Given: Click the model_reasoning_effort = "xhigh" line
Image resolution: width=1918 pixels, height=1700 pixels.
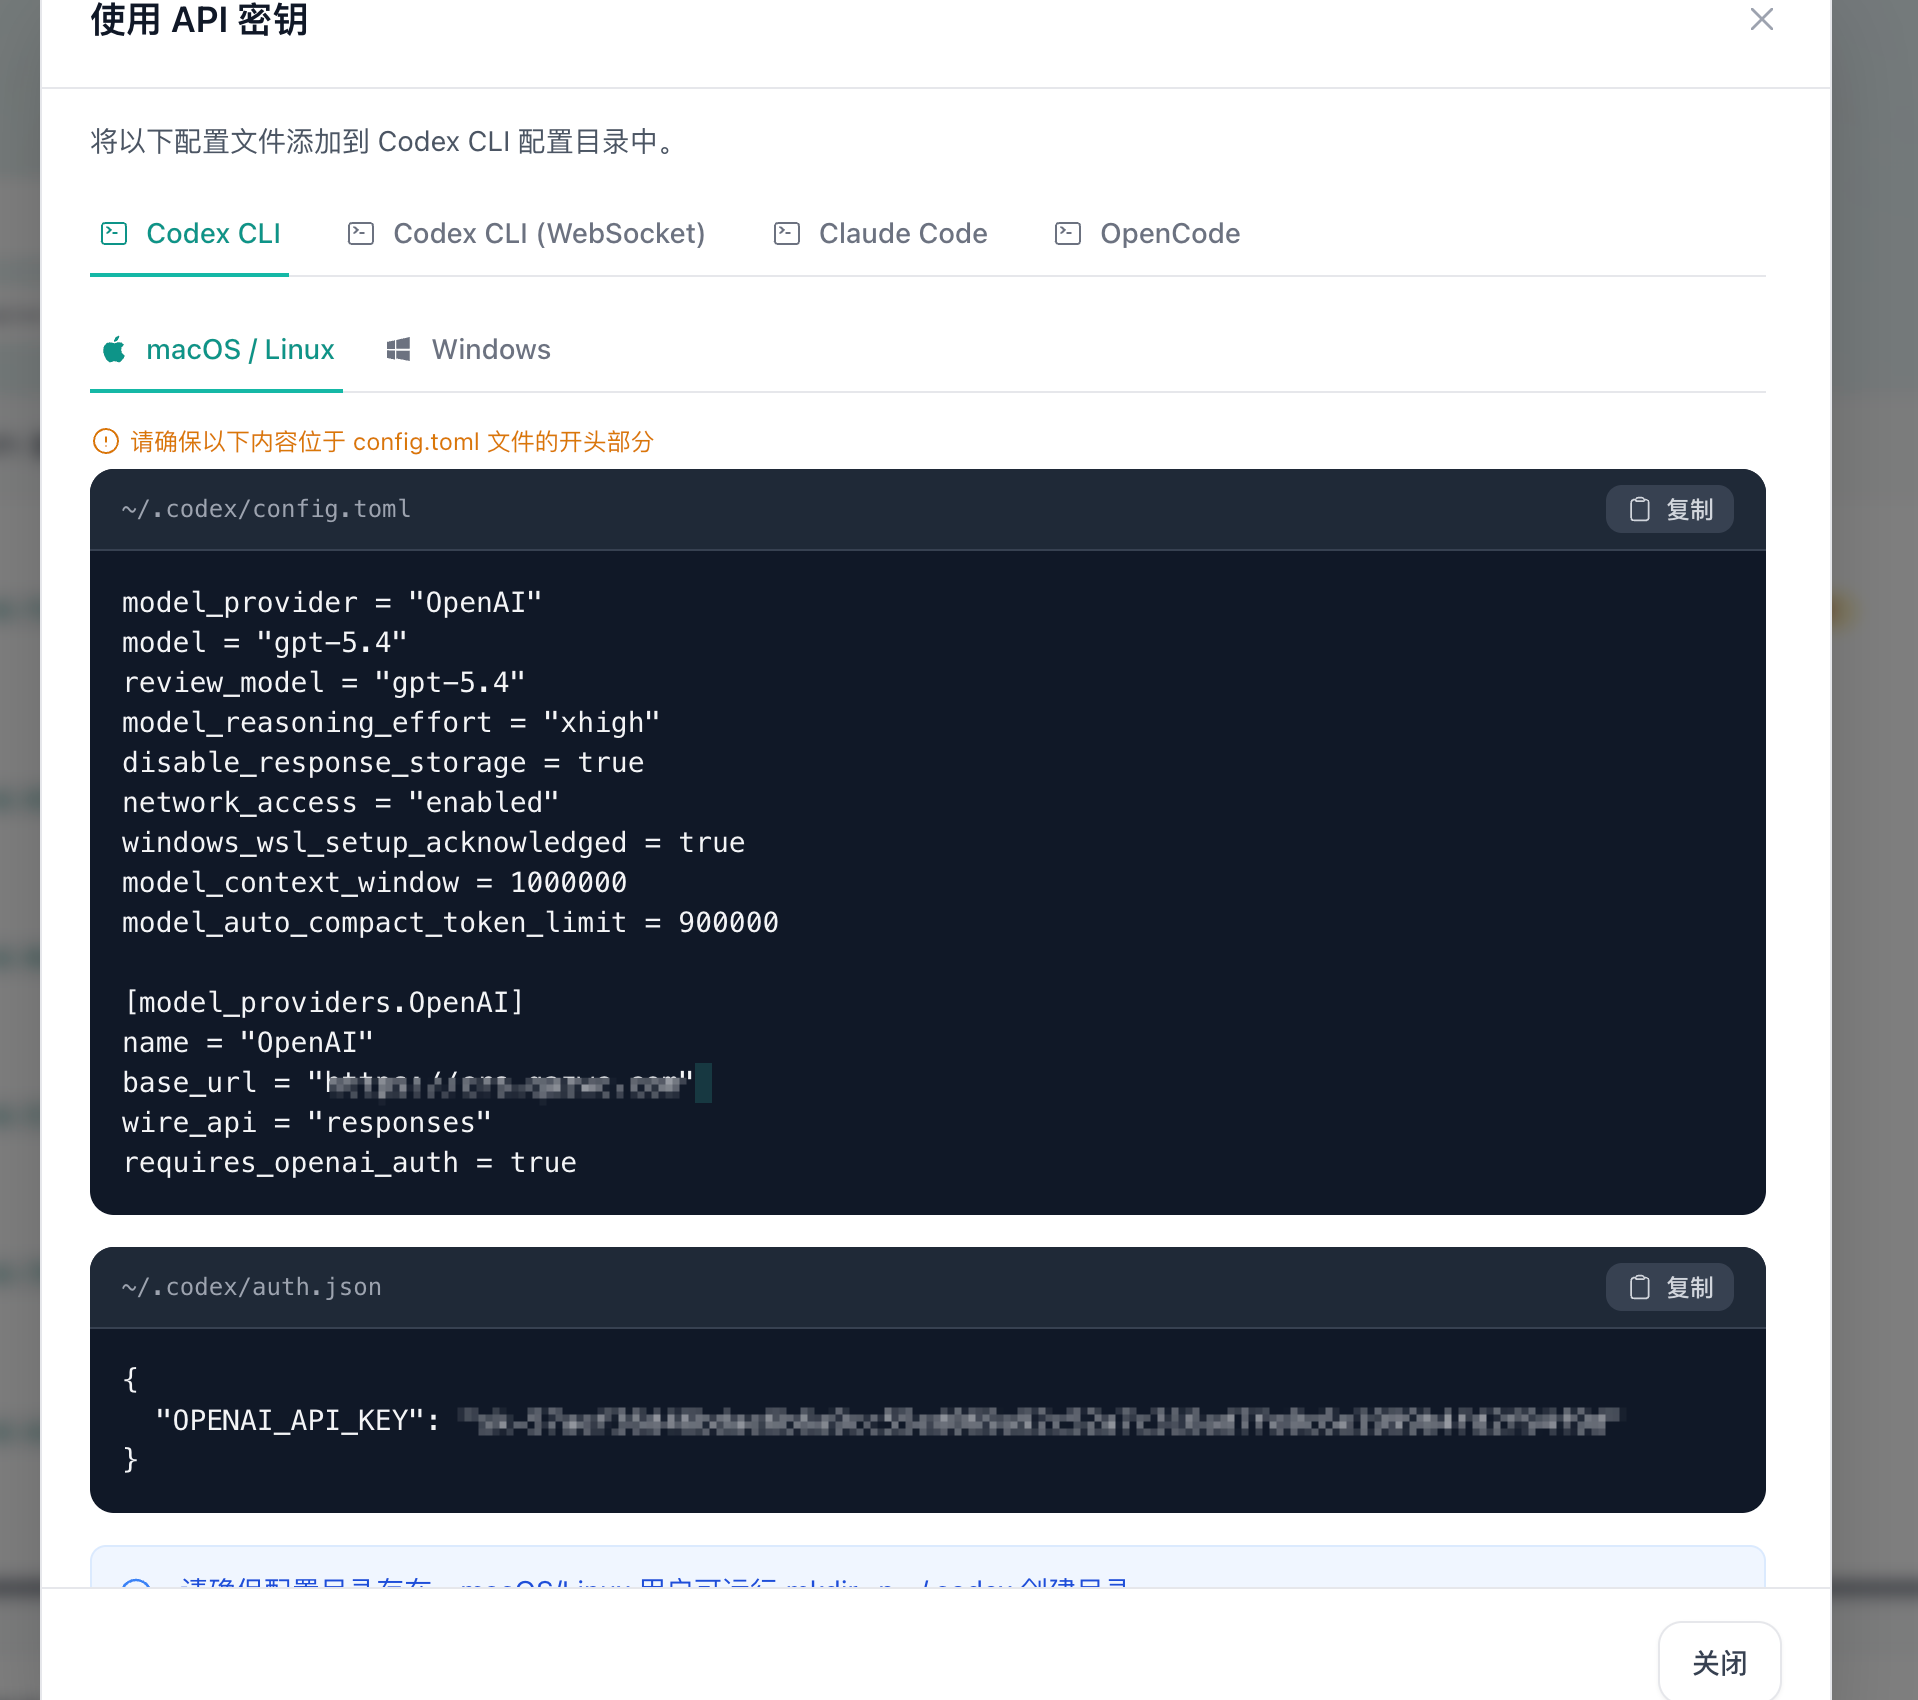Looking at the screenshot, I should (391, 722).
